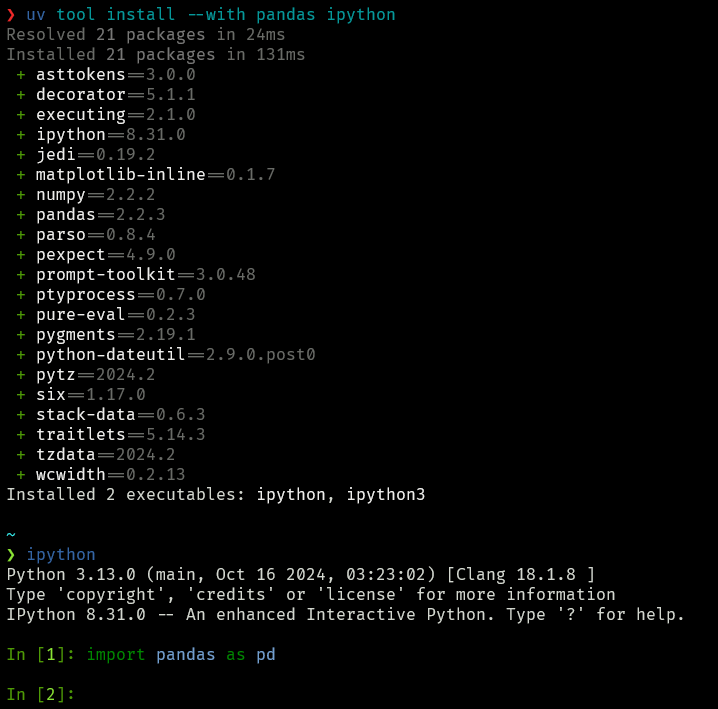Select the pytz==2024.2 package line
Image resolution: width=718 pixels, height=709 pixels.
tap(86, 375)
